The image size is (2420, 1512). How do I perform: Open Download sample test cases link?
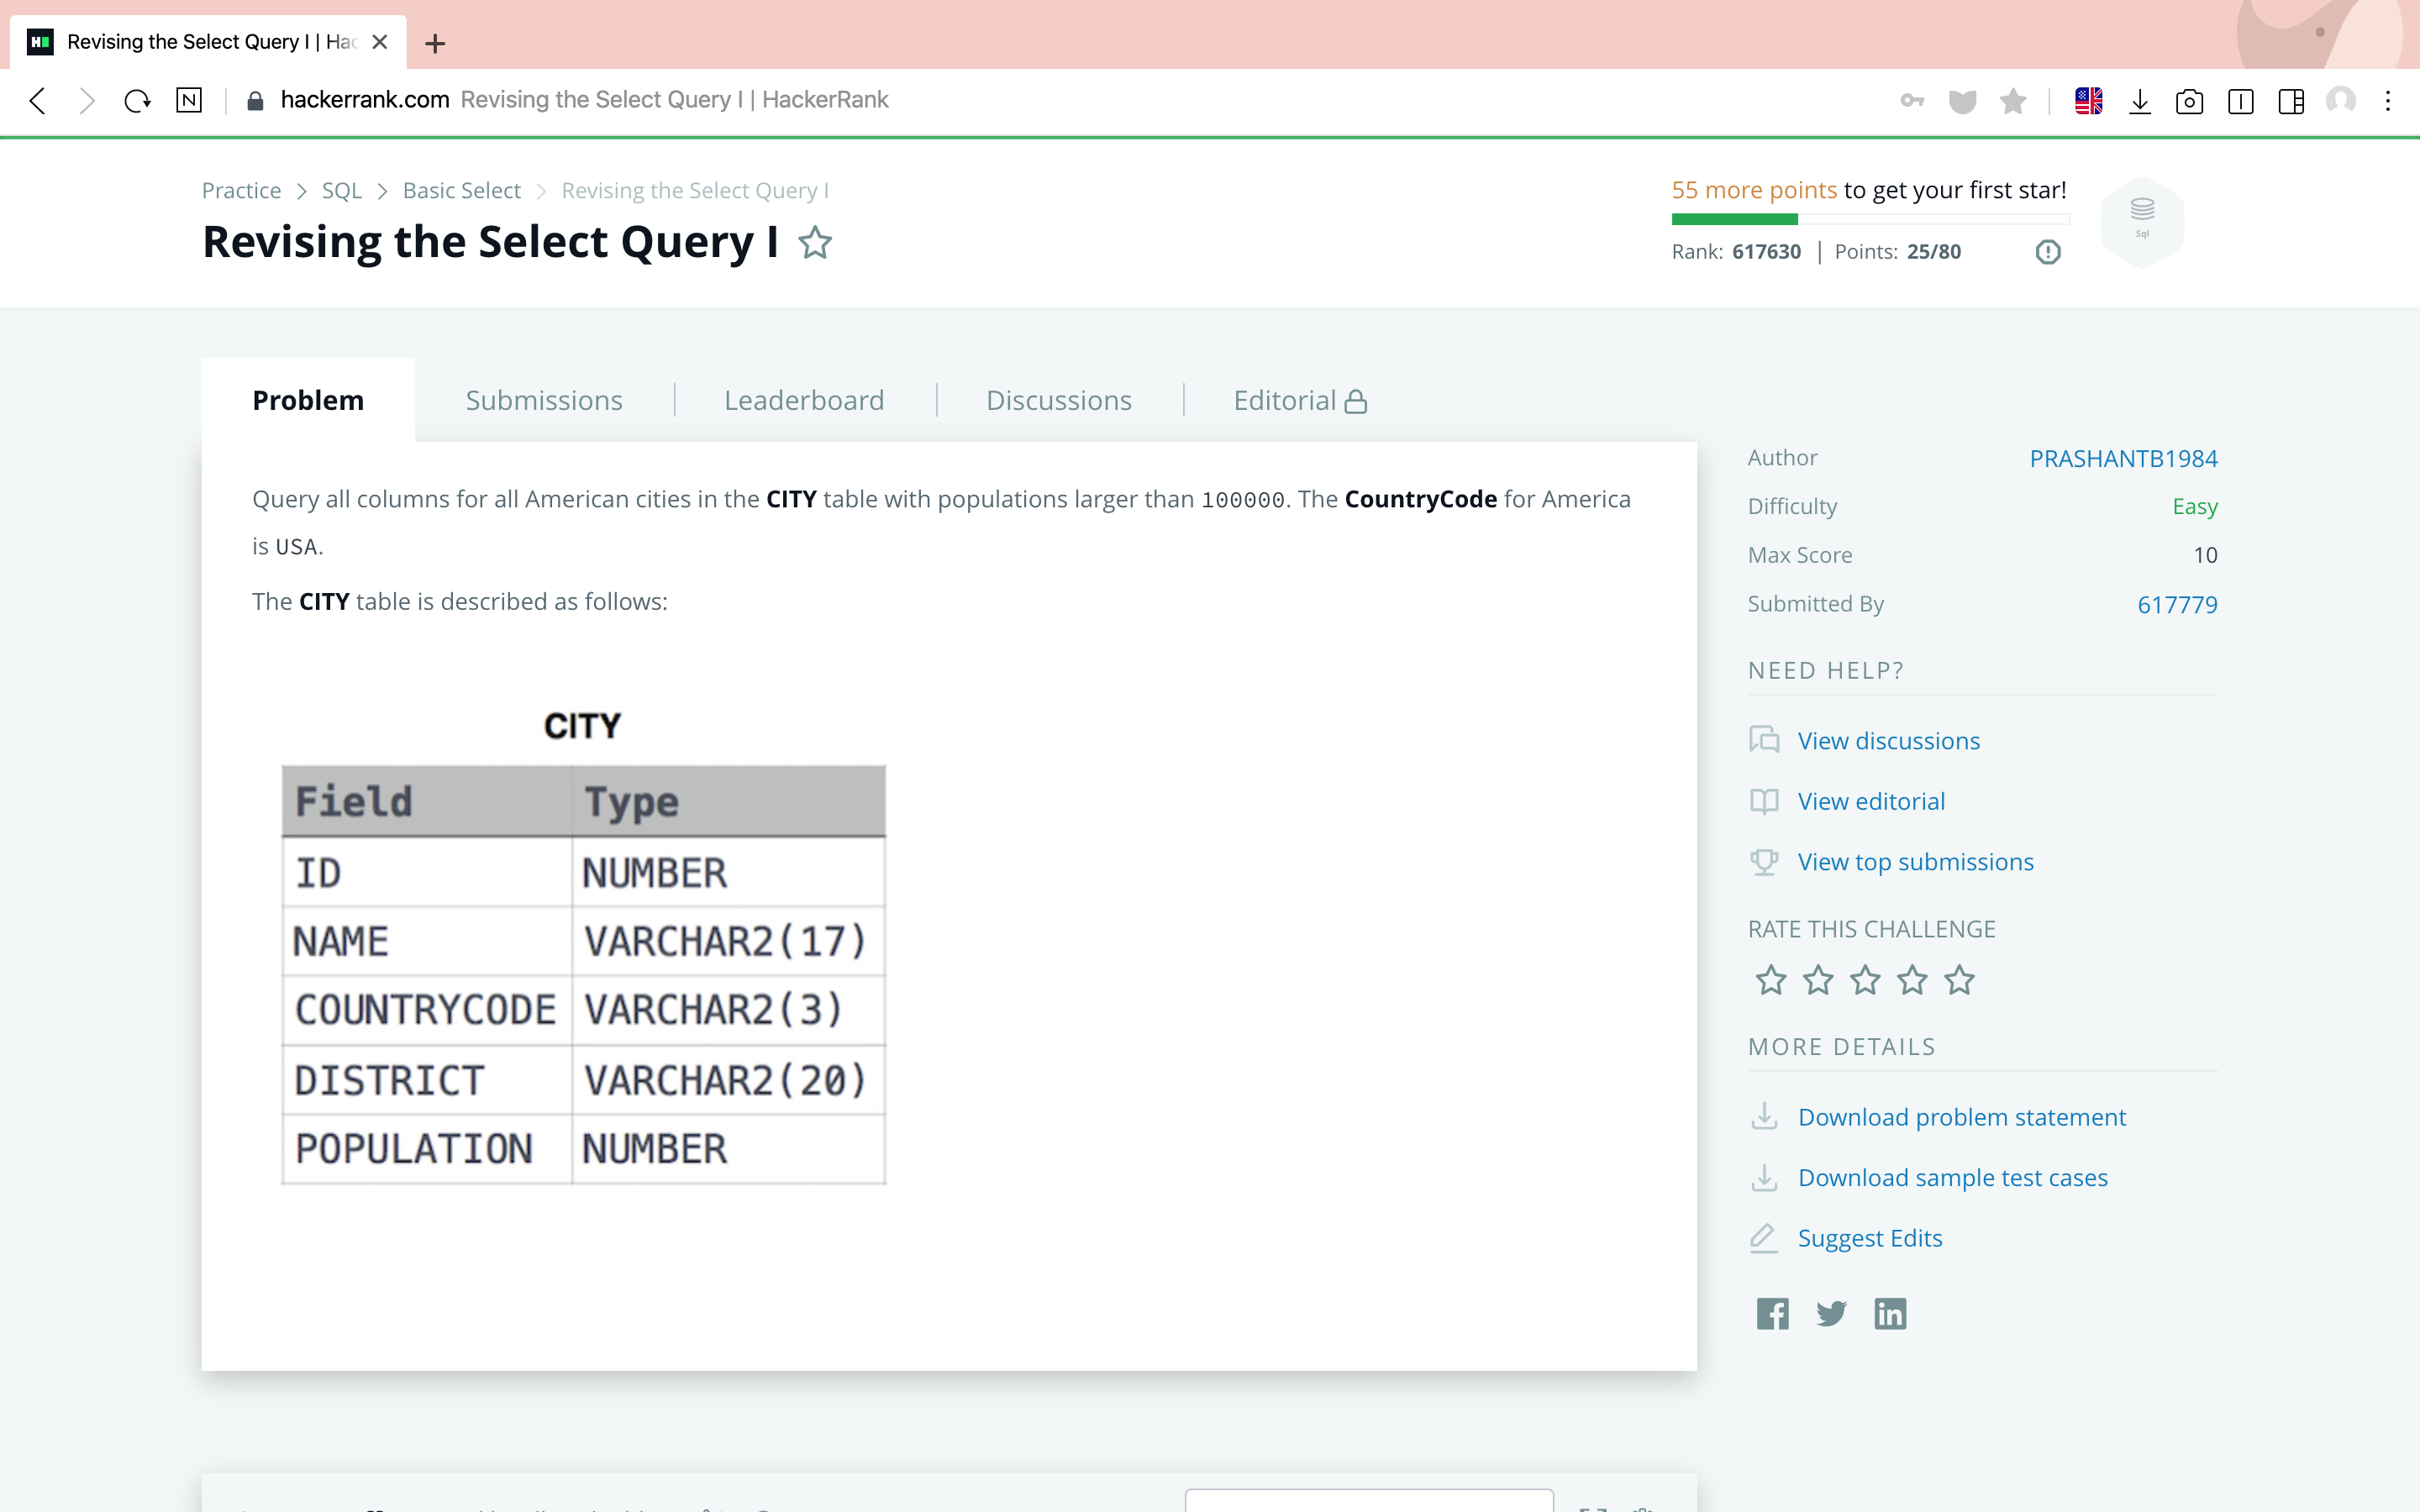click(1952, 1177)
